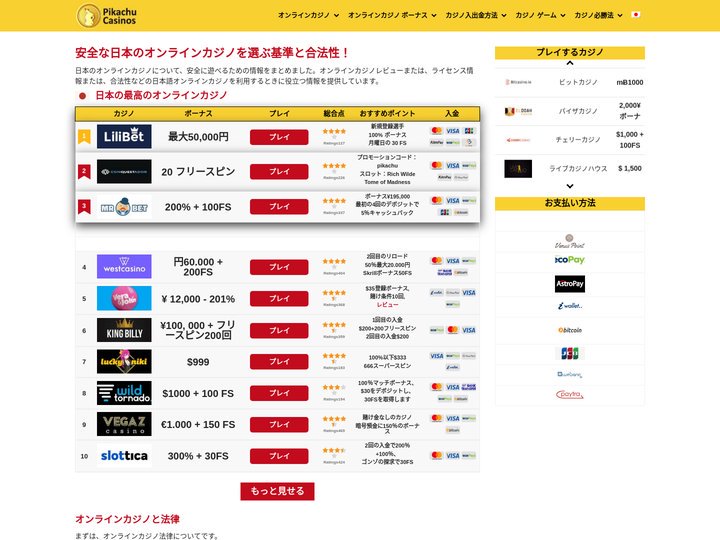720x540 pixels.
Task: Click the Venus Point payment icon
Action: 569,242
